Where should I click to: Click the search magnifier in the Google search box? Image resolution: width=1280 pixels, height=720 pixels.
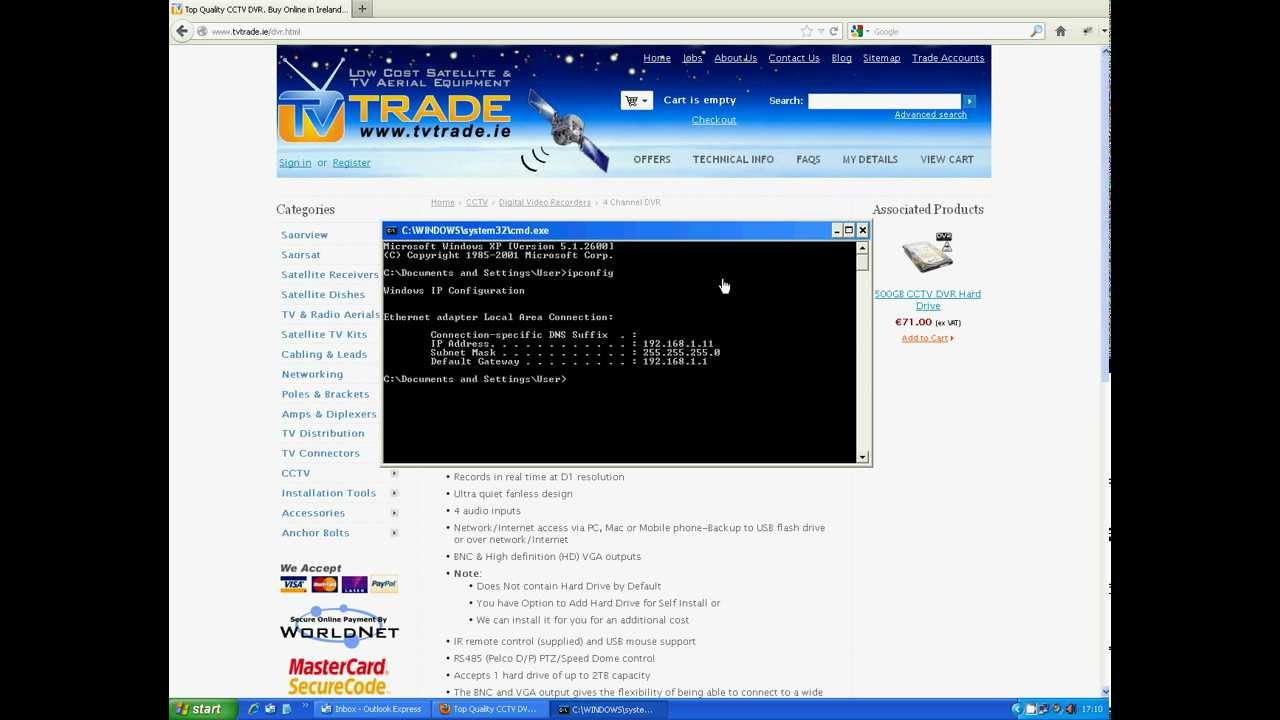click(x=1036, y=31)
